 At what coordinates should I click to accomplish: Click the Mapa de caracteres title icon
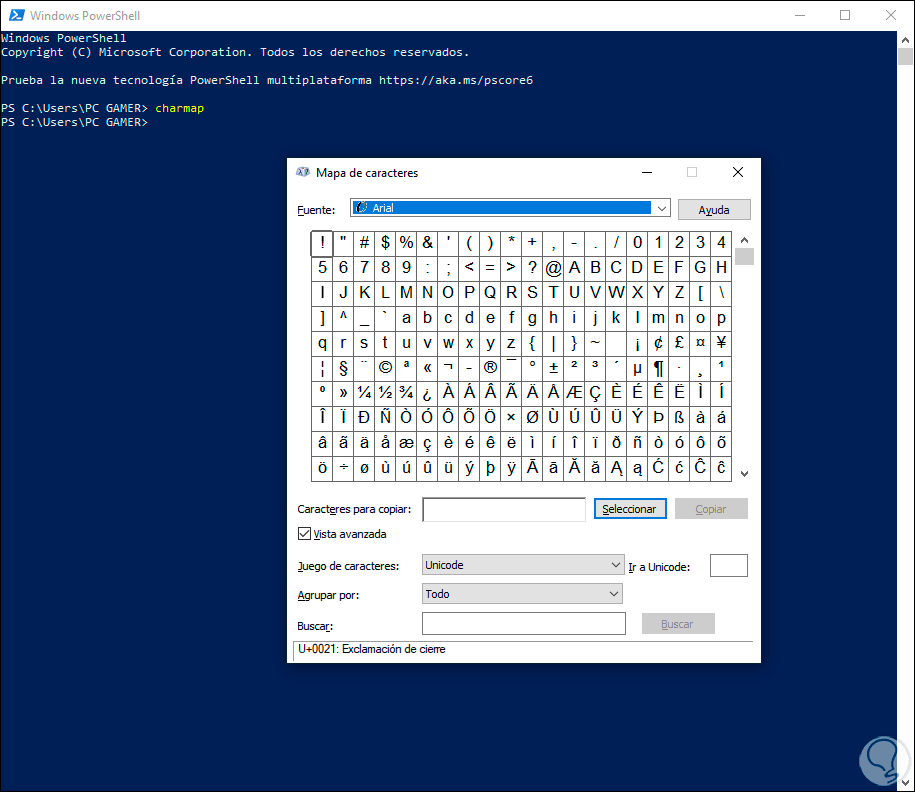coord(302,172)
